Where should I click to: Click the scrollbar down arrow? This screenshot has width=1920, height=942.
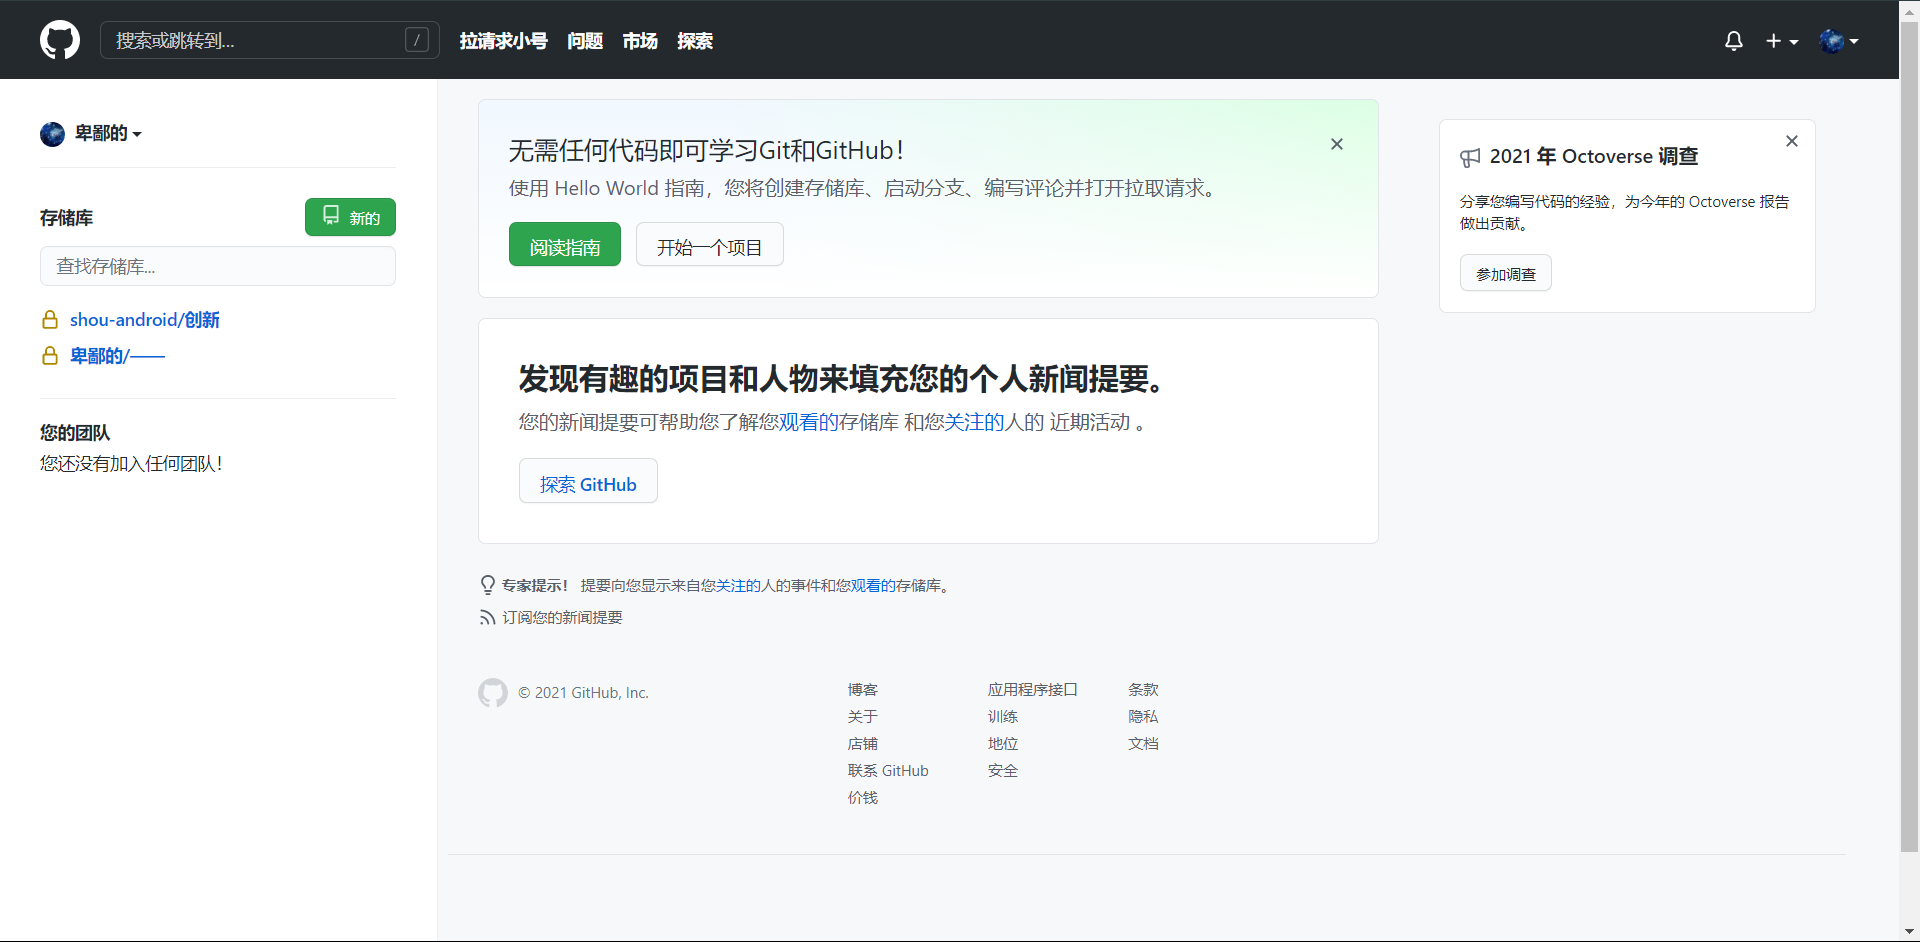click(x=1909, y=932)
